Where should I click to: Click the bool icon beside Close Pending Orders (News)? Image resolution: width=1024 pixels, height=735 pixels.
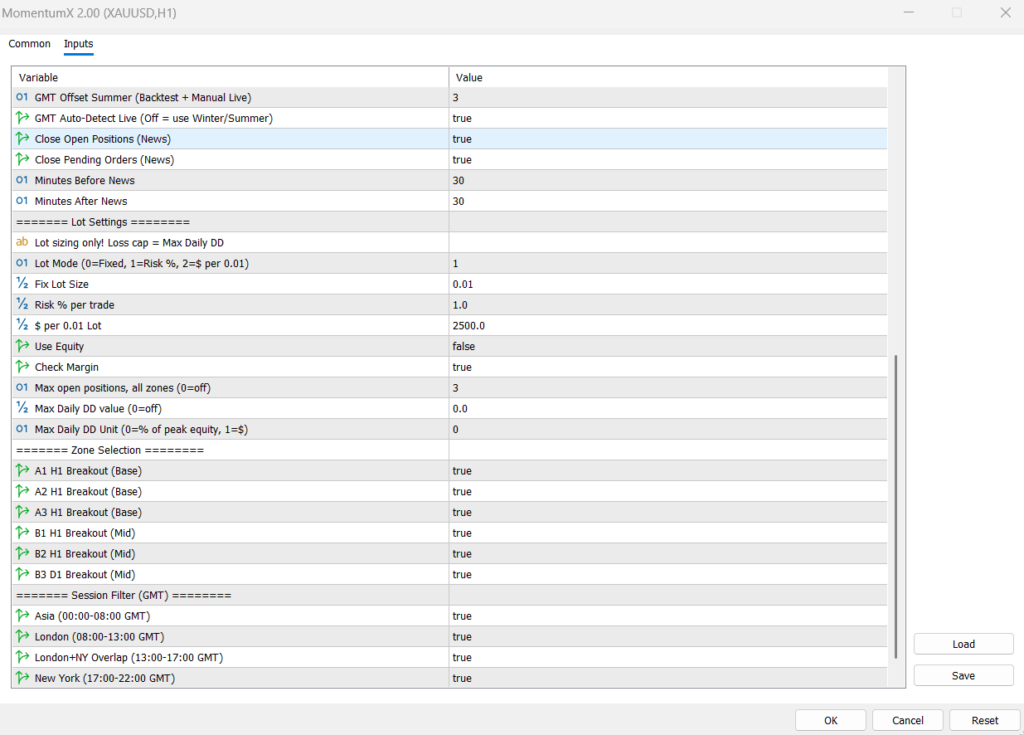tap(22, 159)
